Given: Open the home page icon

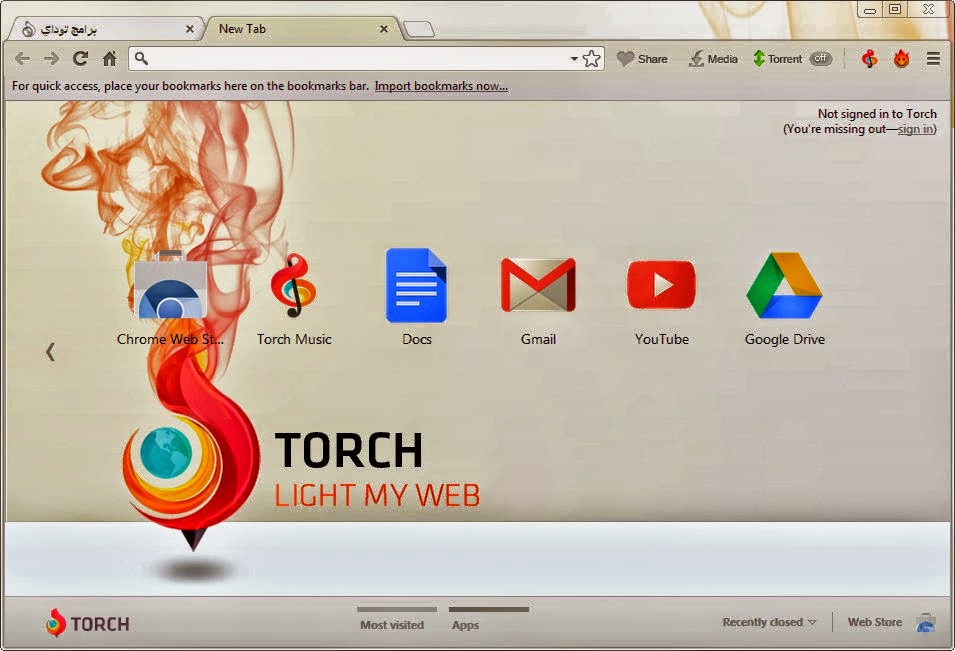Looking at the screenshot, I should point(110,58).
